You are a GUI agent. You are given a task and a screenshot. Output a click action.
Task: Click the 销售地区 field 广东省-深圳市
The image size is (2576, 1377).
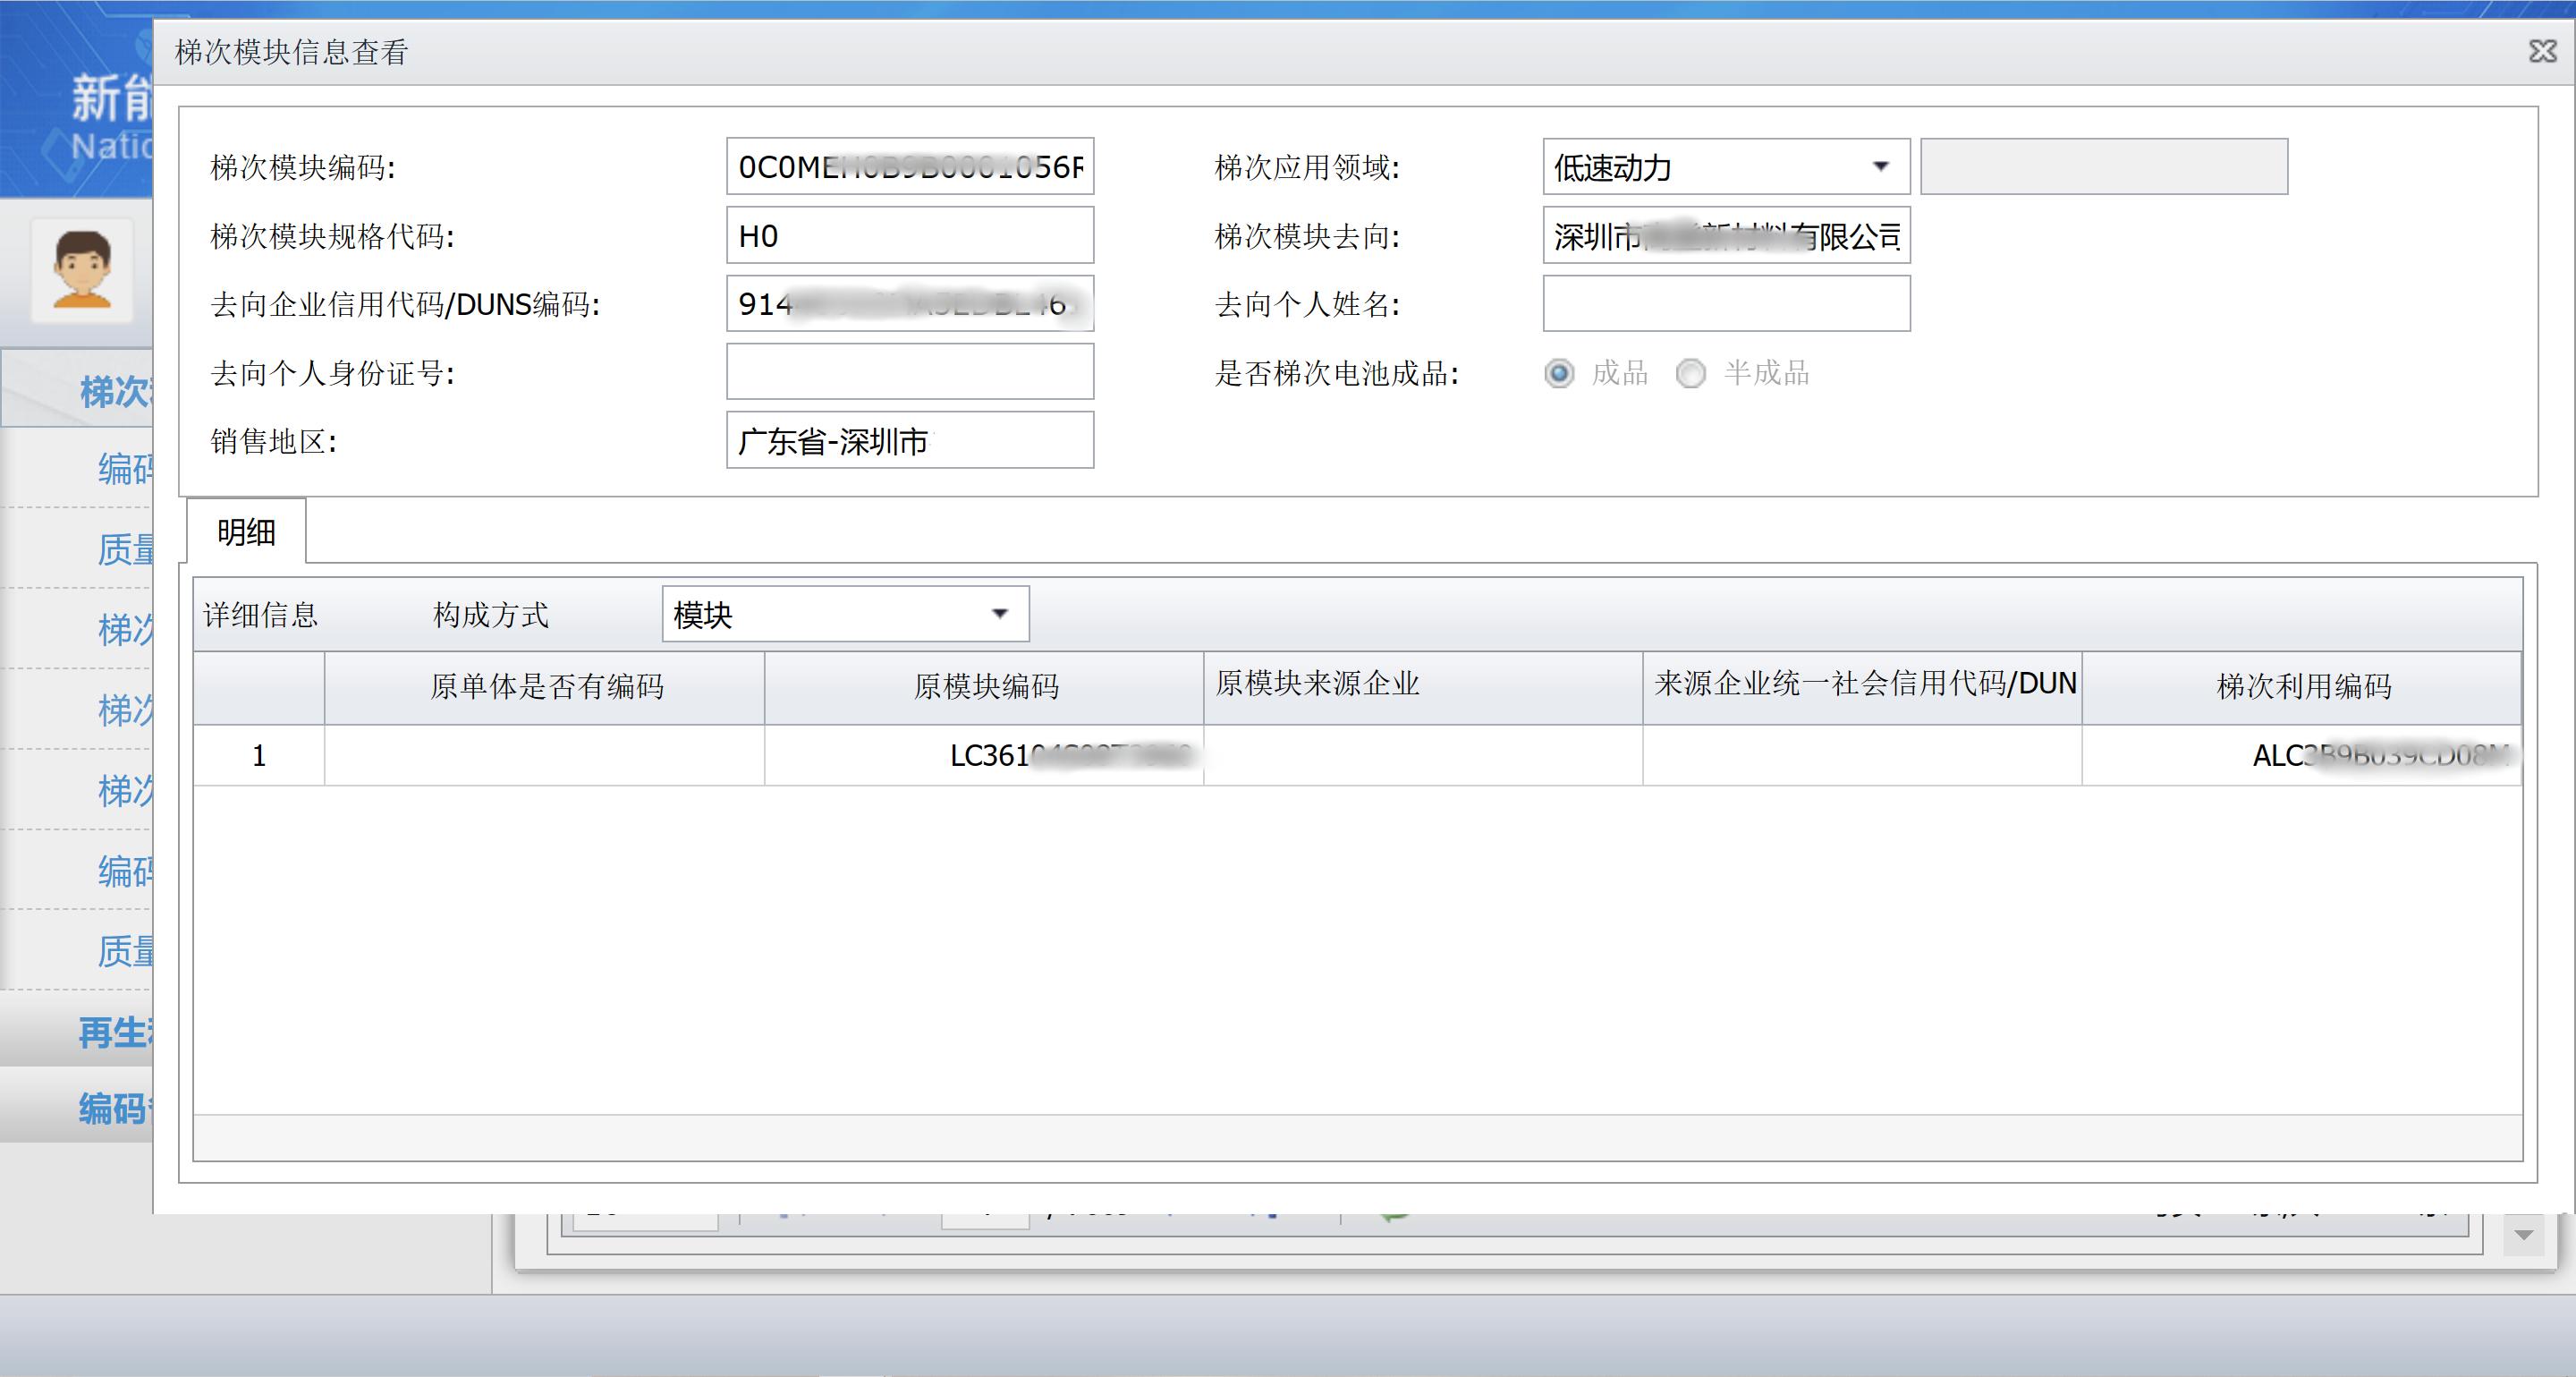pos(910,440)
